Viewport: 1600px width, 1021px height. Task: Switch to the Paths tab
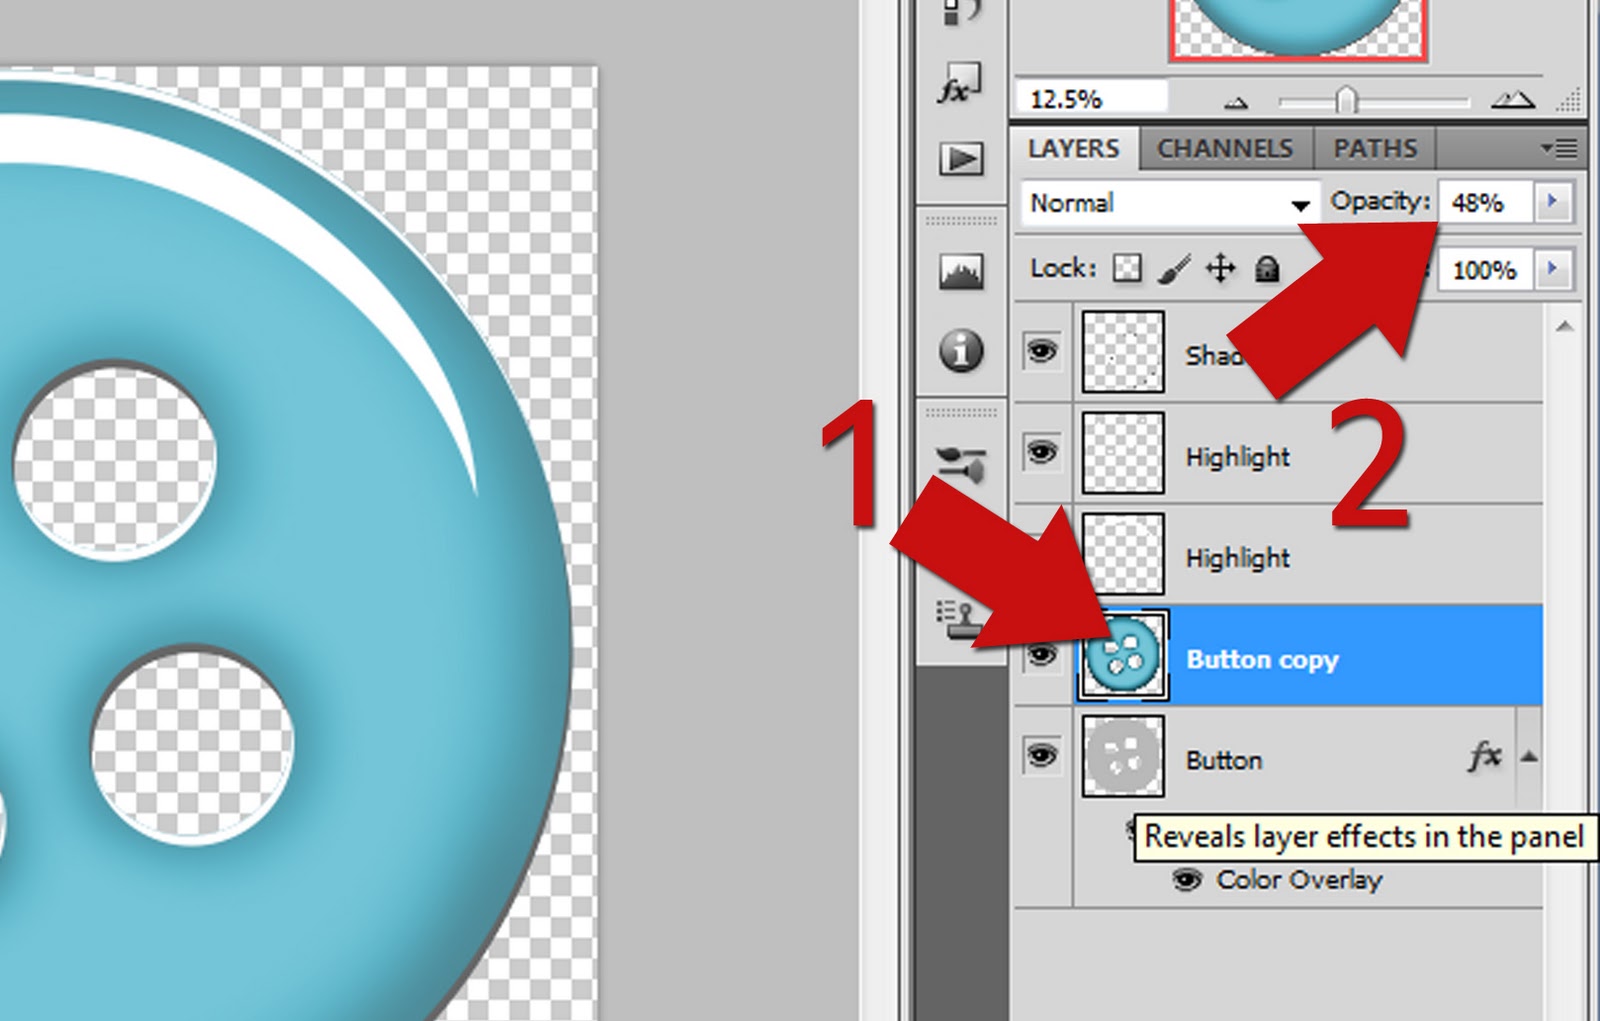point(1375,149)
